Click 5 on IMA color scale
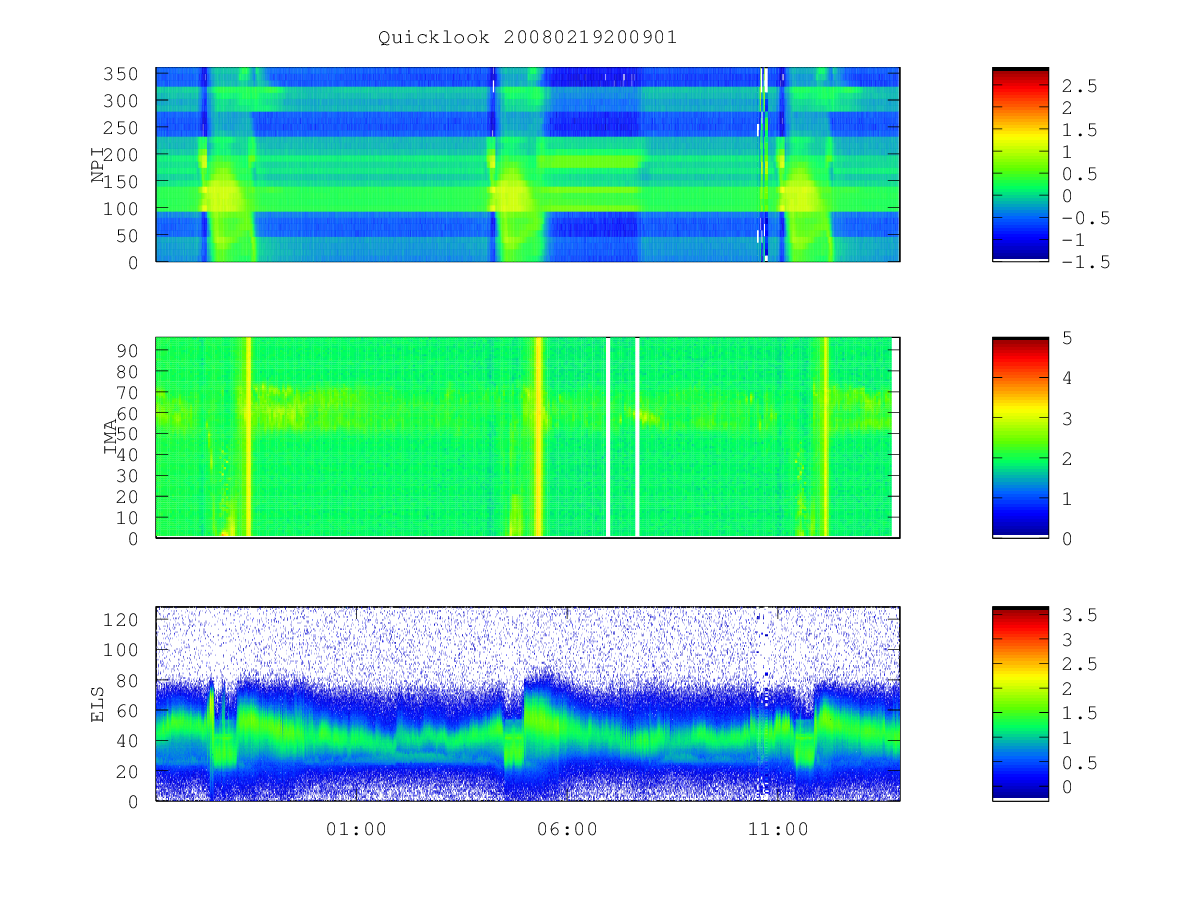This screenshot has height=900, width=1200. [x=1067, y=338]
